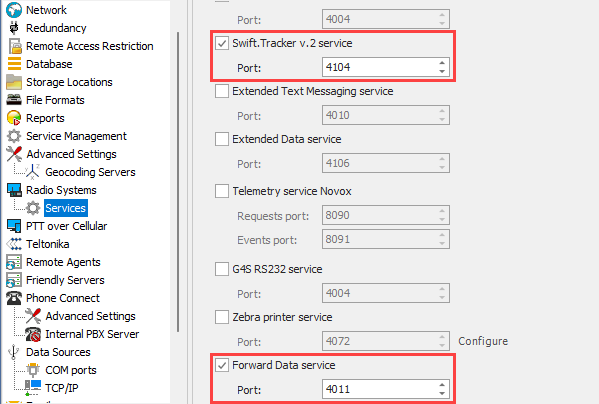Open Internal PBX Server settings
Image resolution: width=599 pixels, height=404 pixels.
pos(92,334)
